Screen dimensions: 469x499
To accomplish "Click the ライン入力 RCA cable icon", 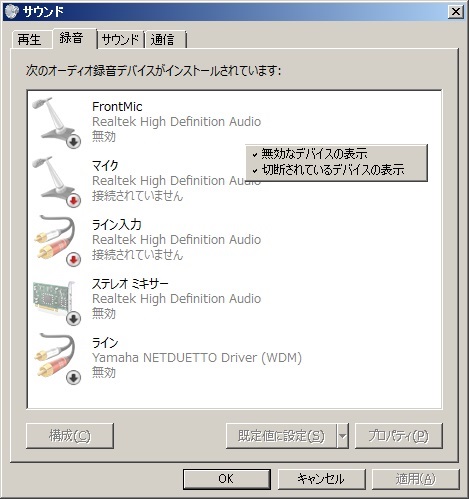I will [x=56, y=240].
